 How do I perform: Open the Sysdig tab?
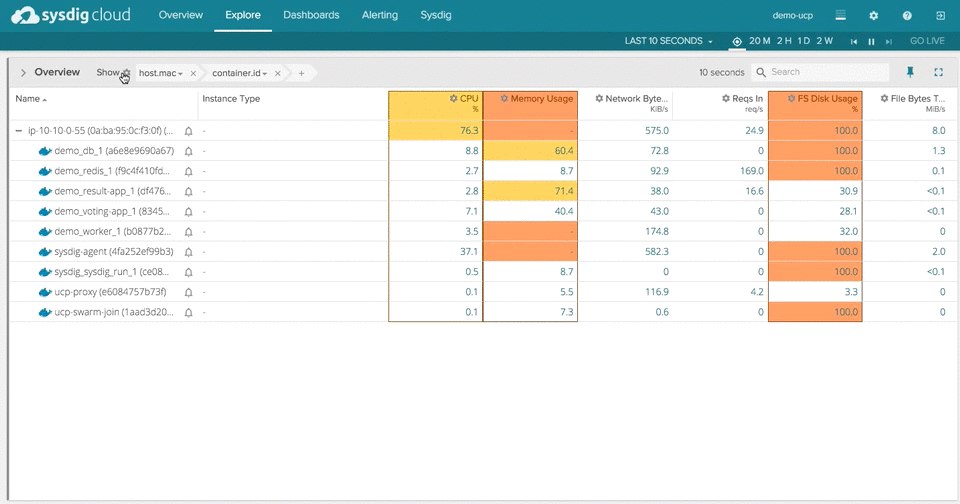[x=436, y=15]
